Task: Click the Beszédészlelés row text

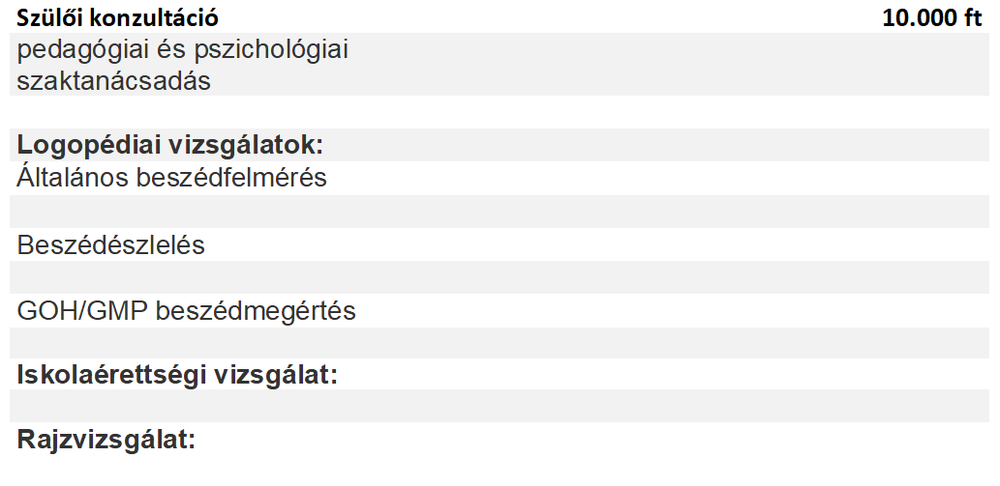Action: pos(111,244)
